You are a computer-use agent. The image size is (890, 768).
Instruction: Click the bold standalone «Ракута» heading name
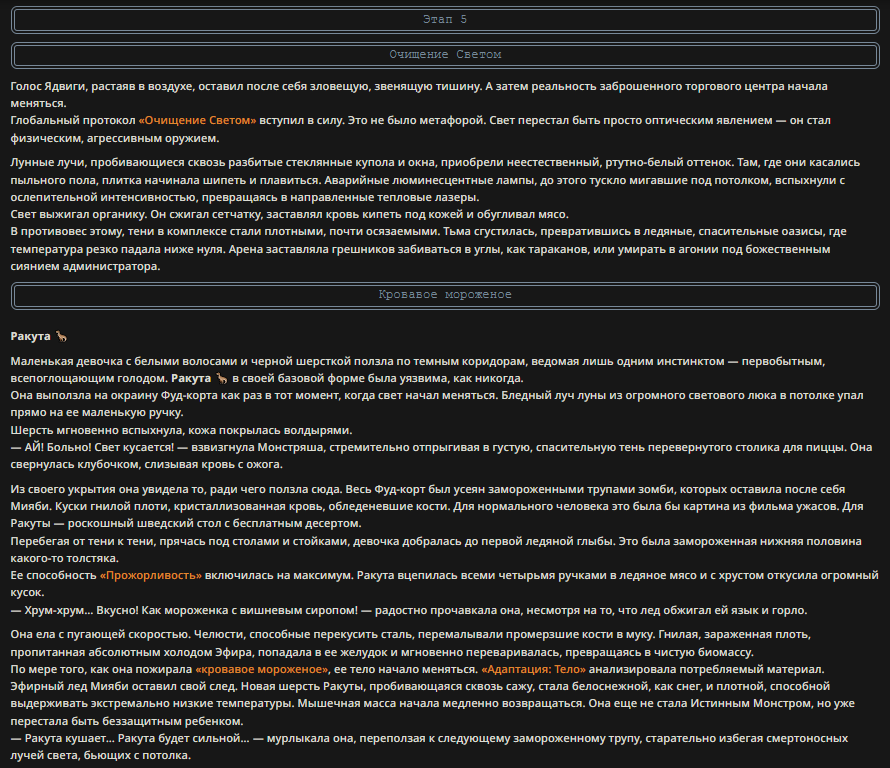31,337
